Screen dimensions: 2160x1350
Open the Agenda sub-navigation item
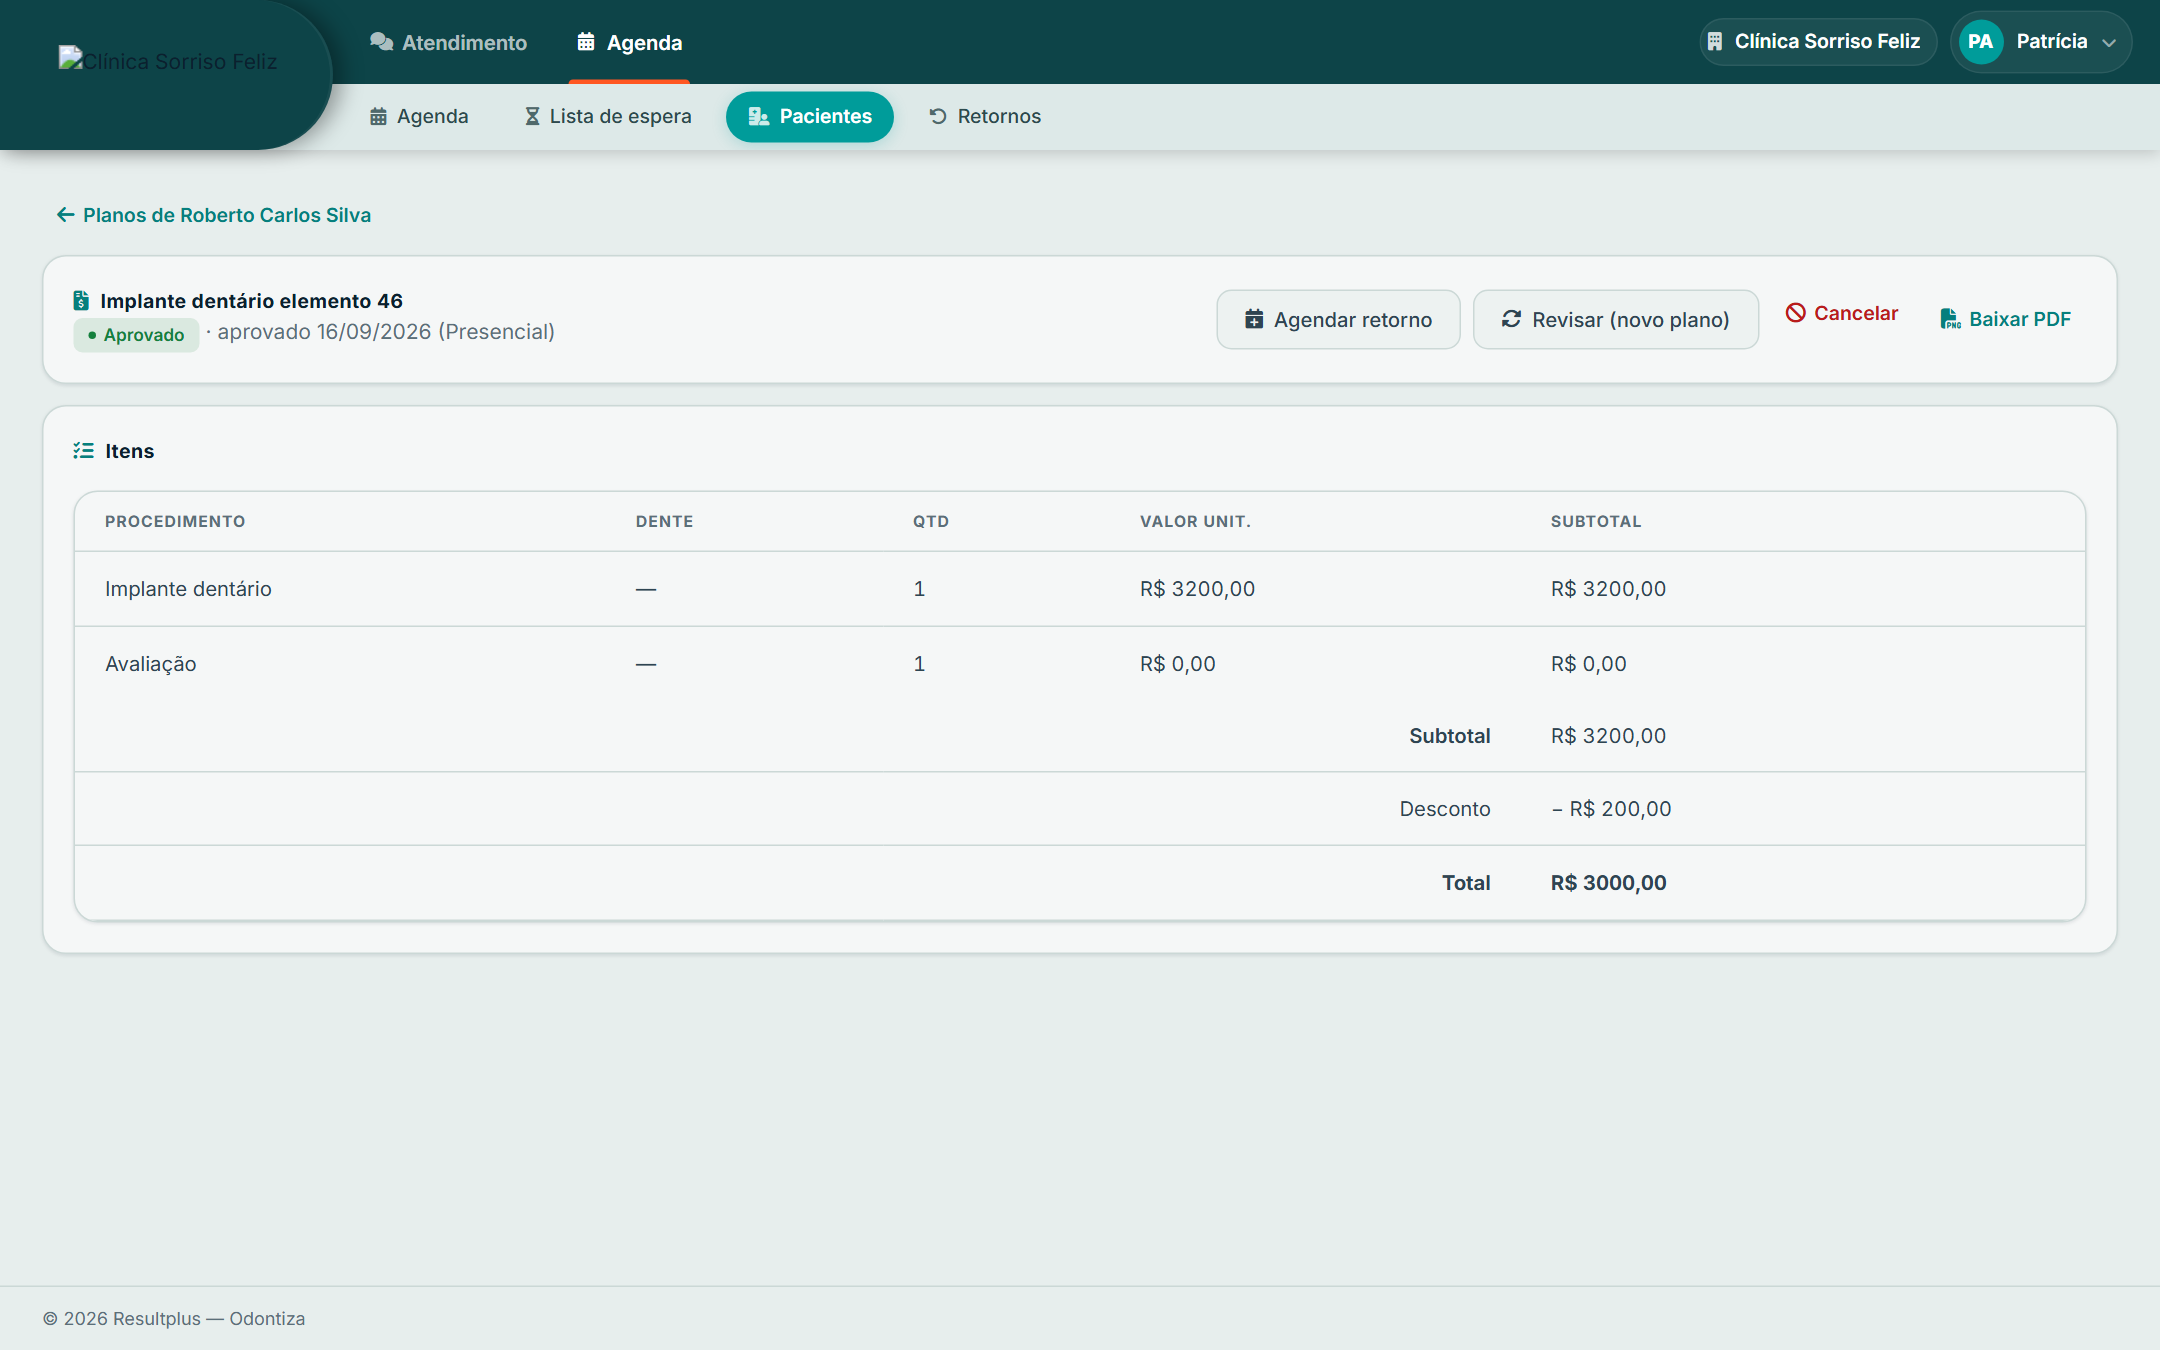(419, 116)
